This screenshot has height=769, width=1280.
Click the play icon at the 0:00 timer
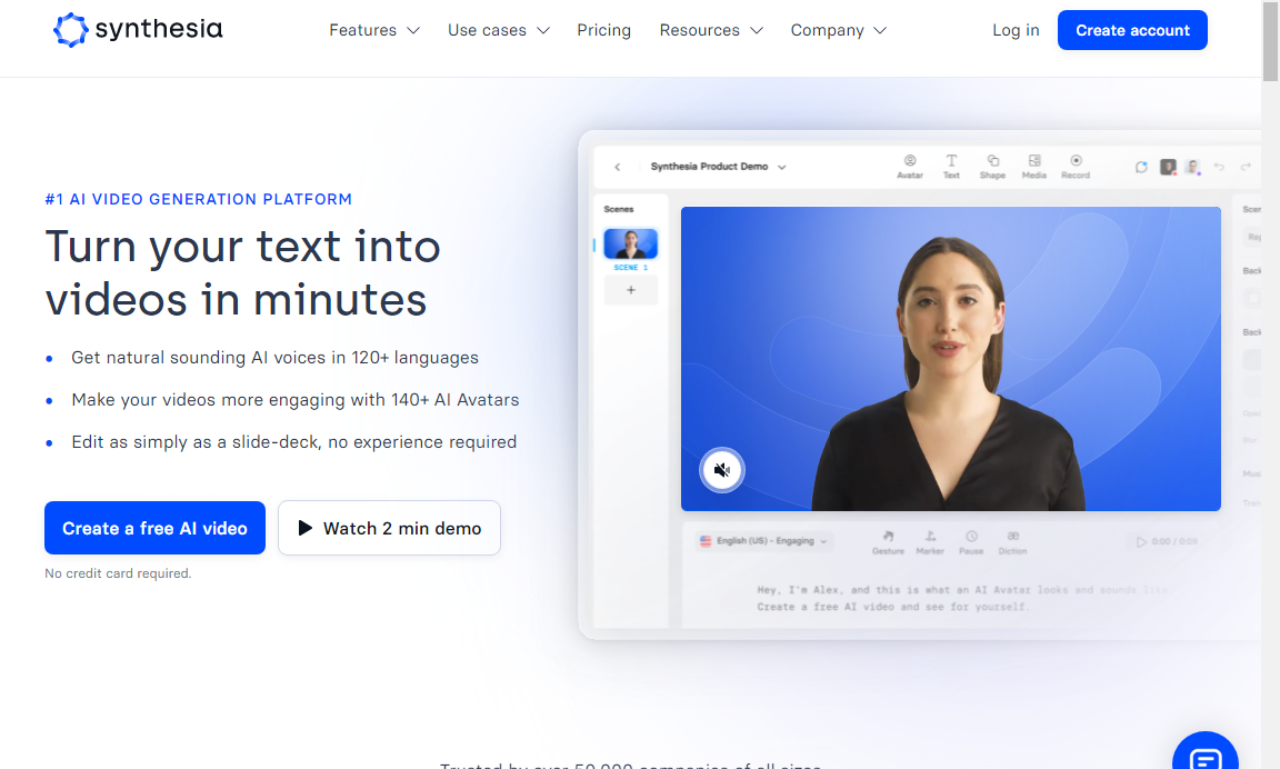[x=1141, y=542]
